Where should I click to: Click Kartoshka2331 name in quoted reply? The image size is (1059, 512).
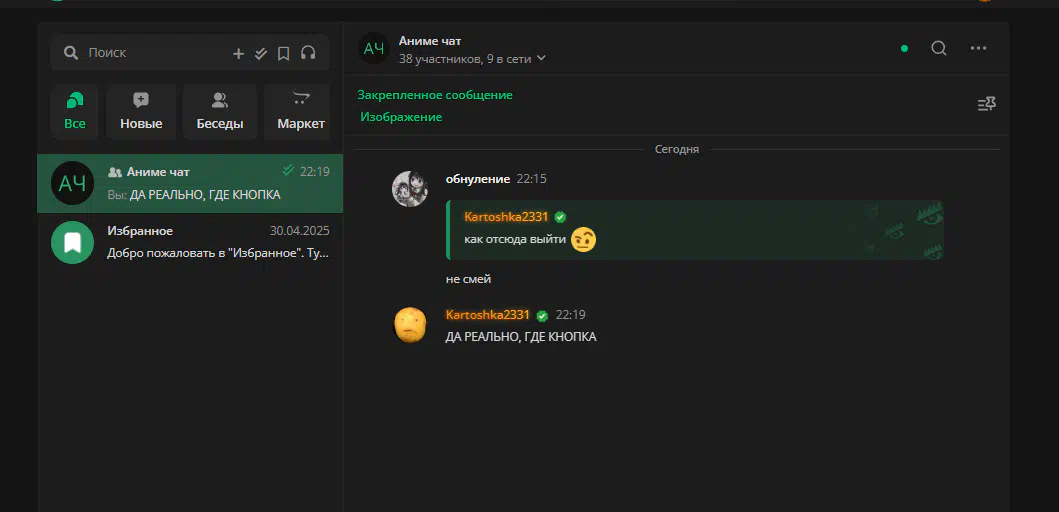point(507,217)
